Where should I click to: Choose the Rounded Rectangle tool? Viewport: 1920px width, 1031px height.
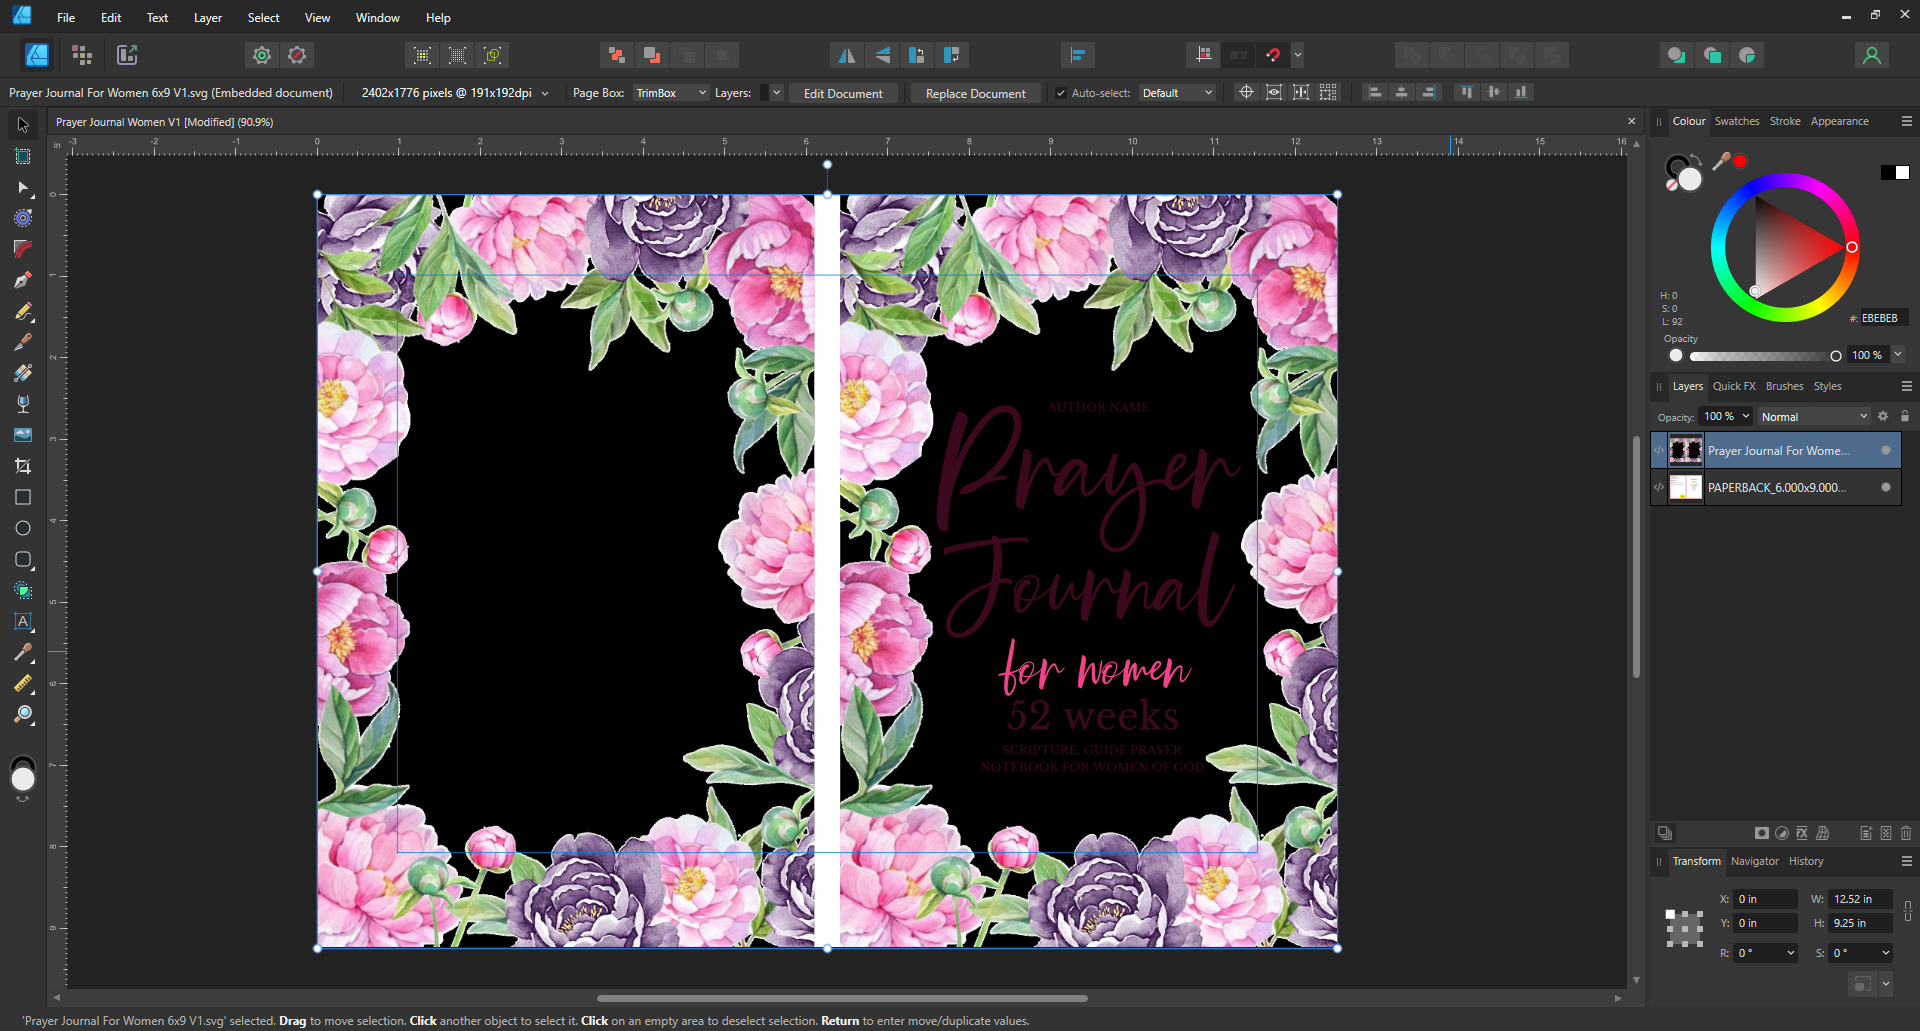23,559
